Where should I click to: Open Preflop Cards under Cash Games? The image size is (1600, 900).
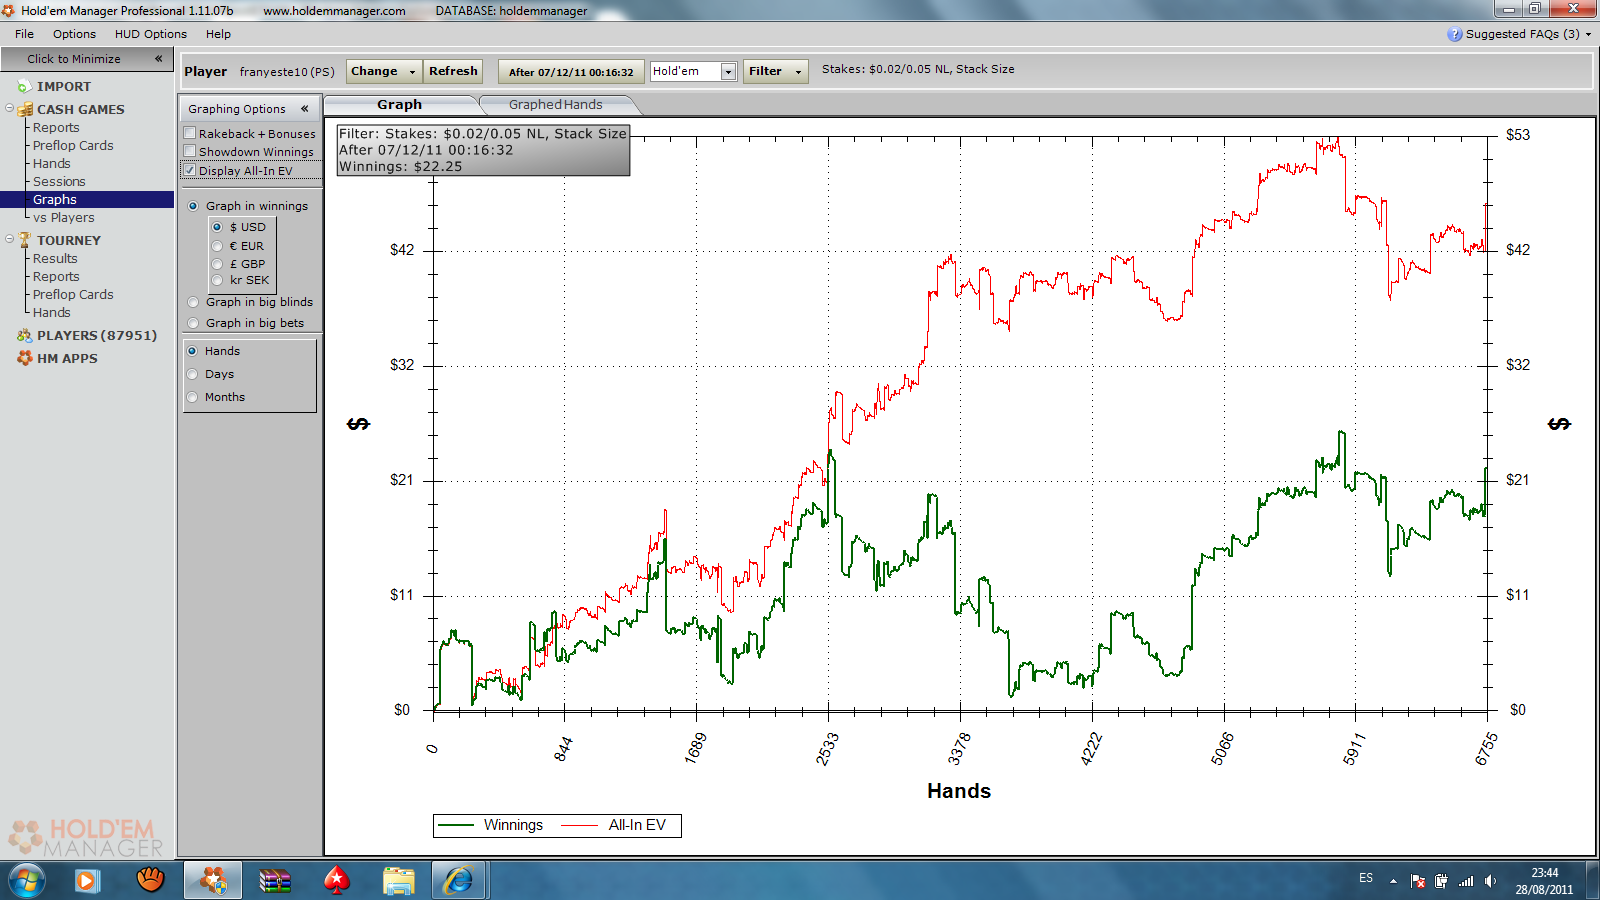click(x=73, y=146)
